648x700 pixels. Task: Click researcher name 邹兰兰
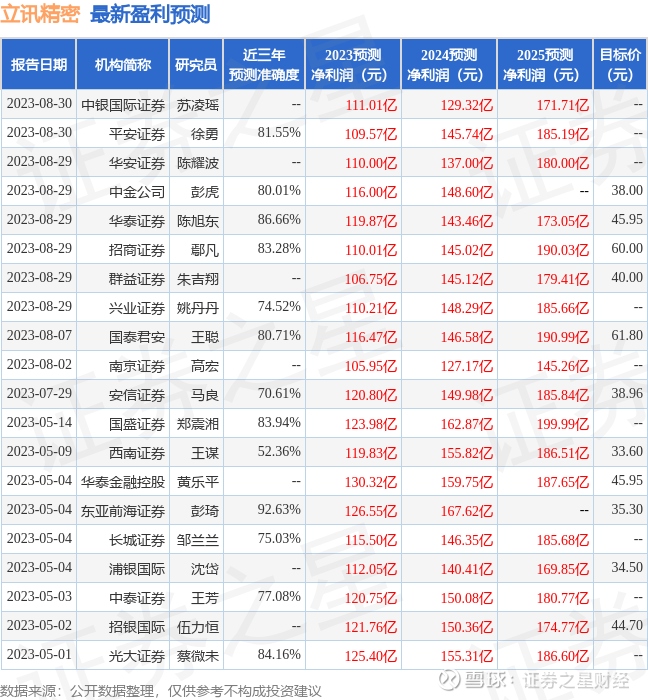pos(198,541)
